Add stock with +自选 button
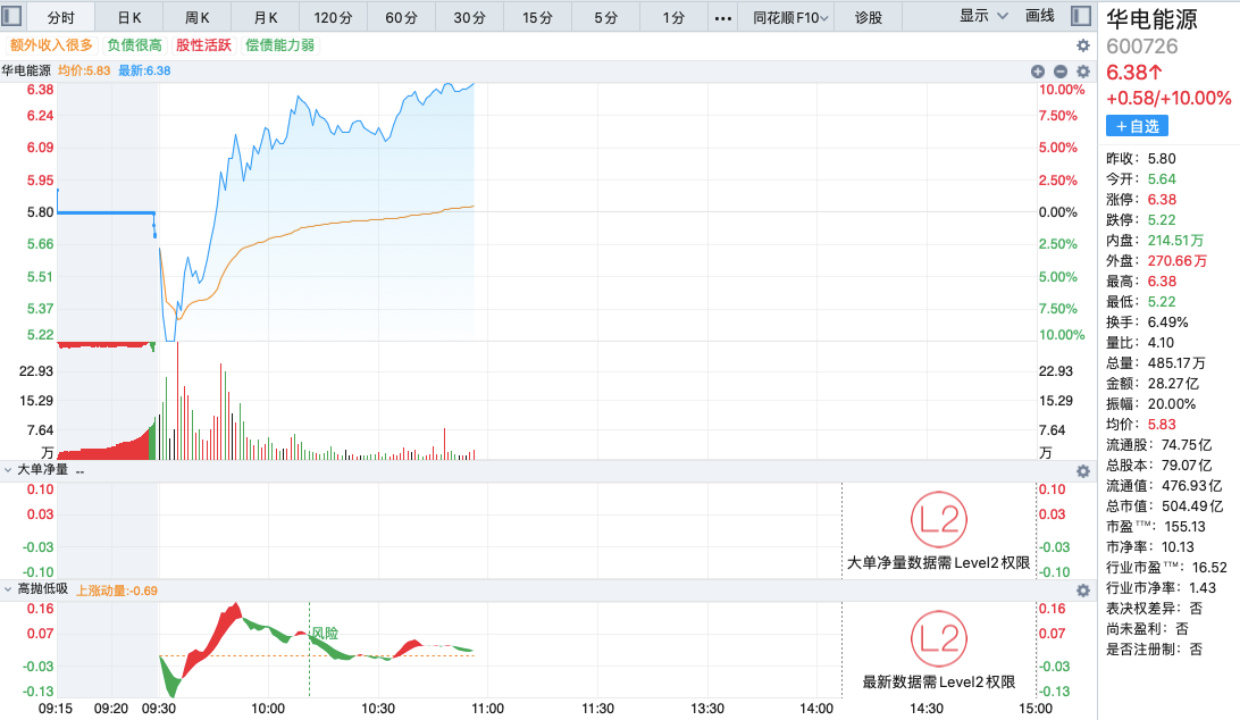Image resolution: width=1240 pixels, height=720 pixels. point(1137,126)
